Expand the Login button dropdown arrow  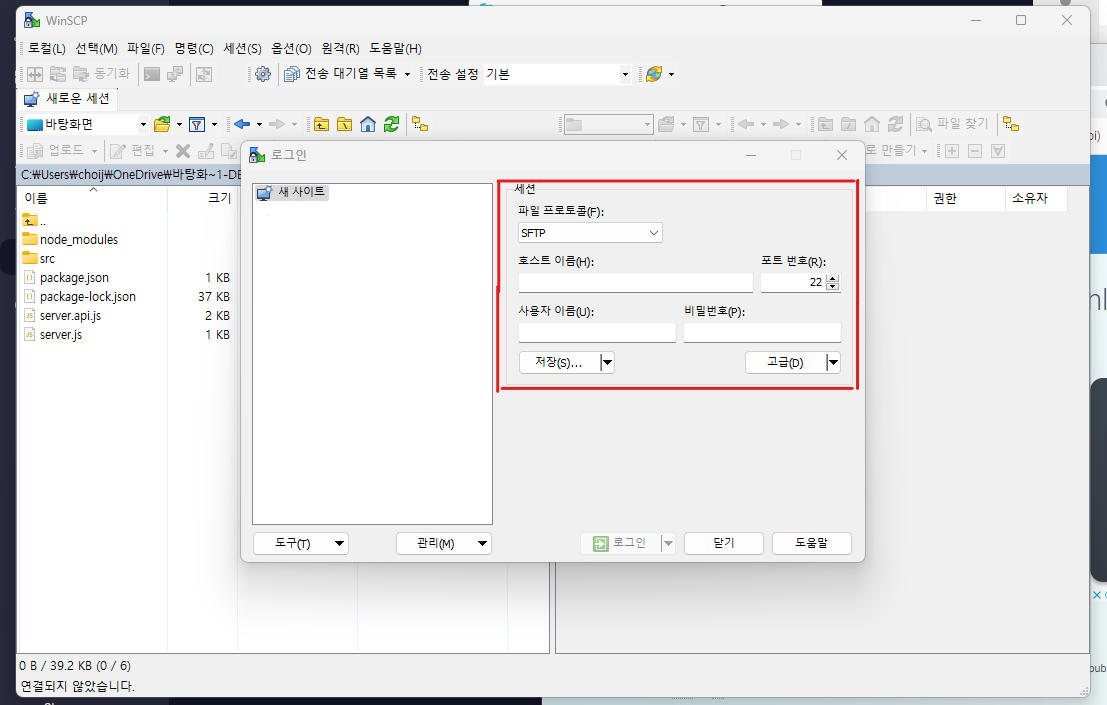point(668,543)
